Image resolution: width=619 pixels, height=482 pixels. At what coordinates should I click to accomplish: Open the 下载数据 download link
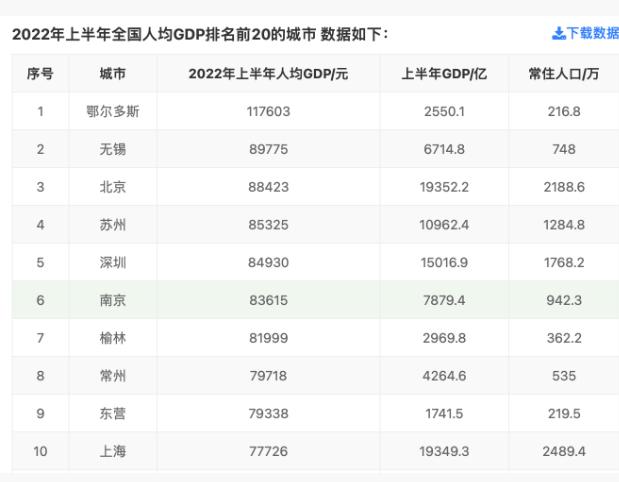click(x=586, y=34)
